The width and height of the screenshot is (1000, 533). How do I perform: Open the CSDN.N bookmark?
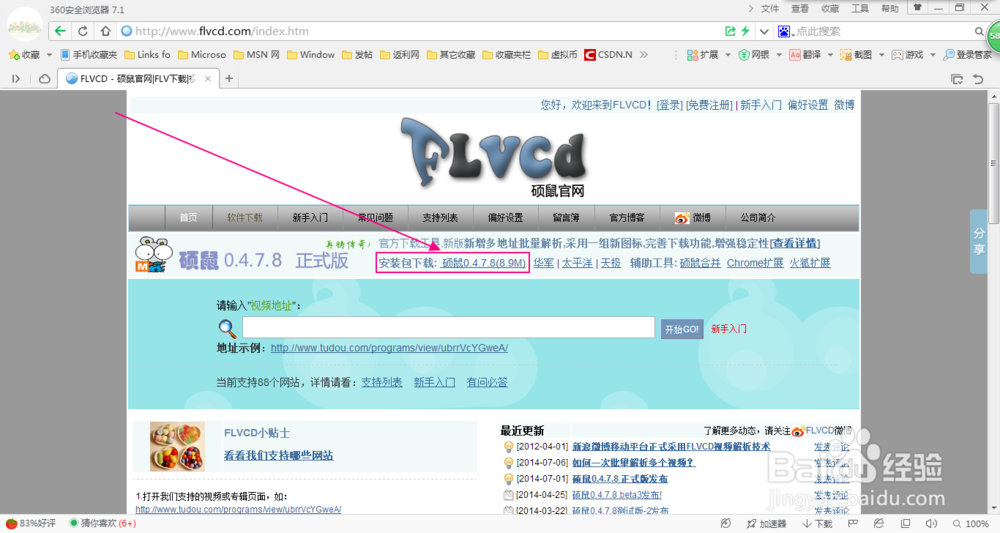point(608,55)
